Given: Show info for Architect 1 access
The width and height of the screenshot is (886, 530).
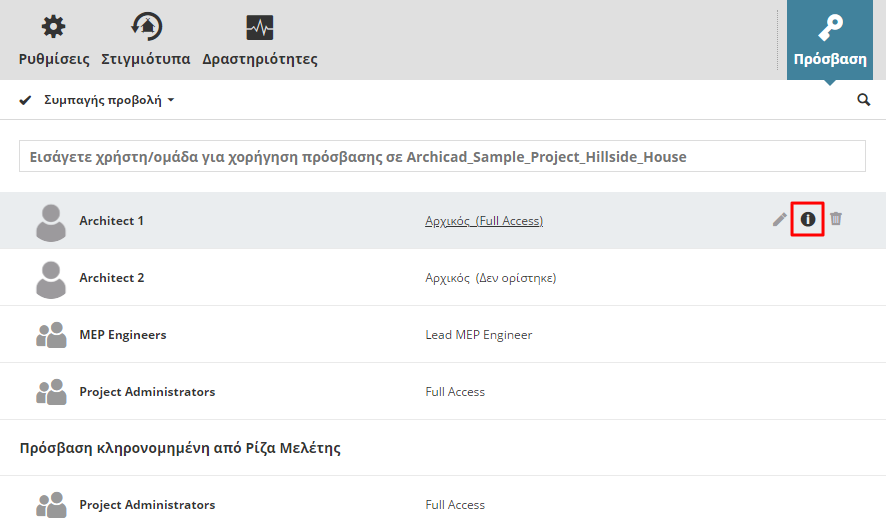Looking at the screenshot, I should click(x=808, y=219).
